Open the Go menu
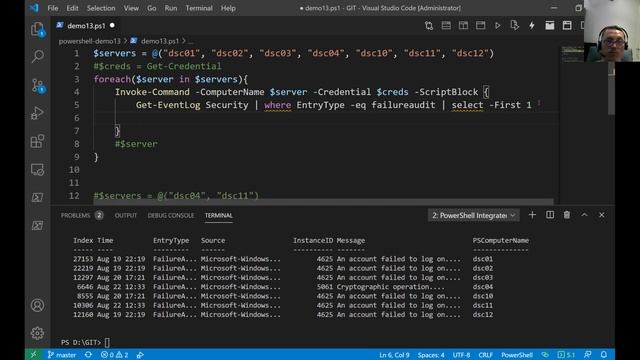The width and height of the screenshot is (640, 360). click(151, 8)
